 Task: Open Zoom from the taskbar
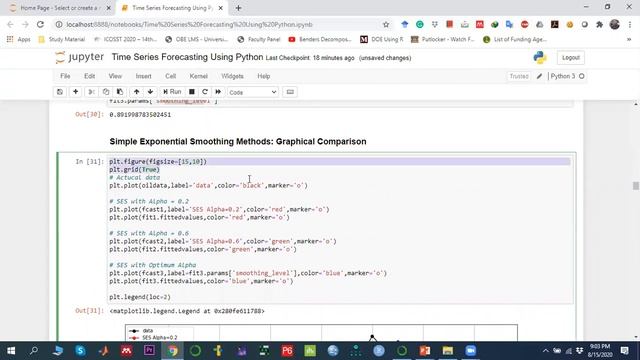471,351
